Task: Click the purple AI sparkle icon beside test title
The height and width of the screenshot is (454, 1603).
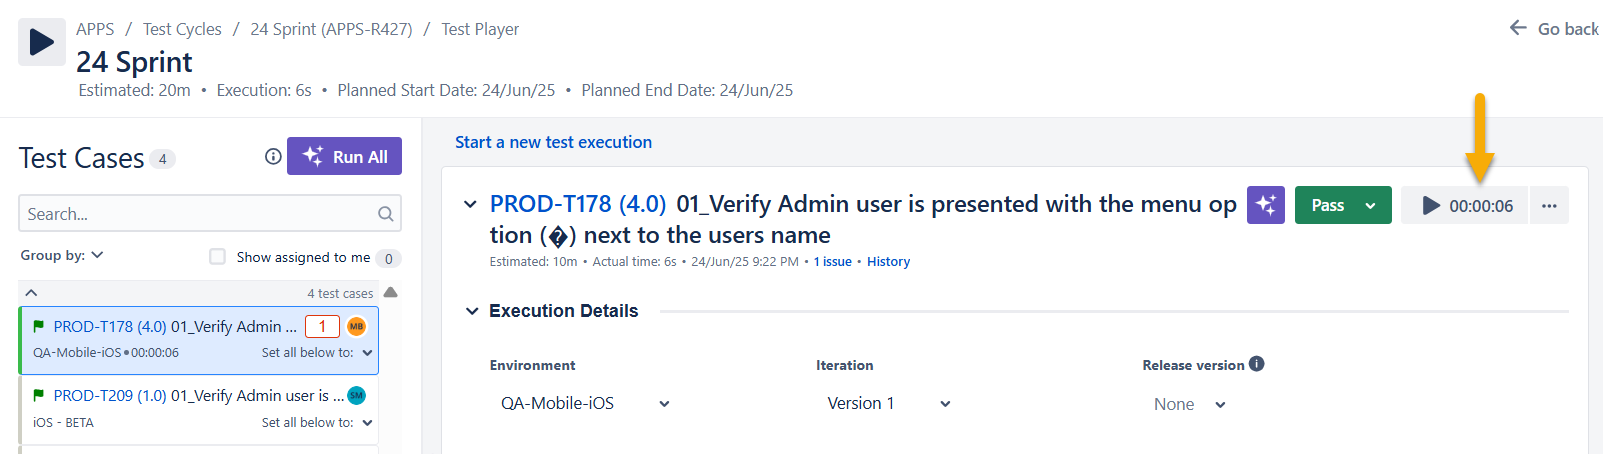Action: [1265, 205]
